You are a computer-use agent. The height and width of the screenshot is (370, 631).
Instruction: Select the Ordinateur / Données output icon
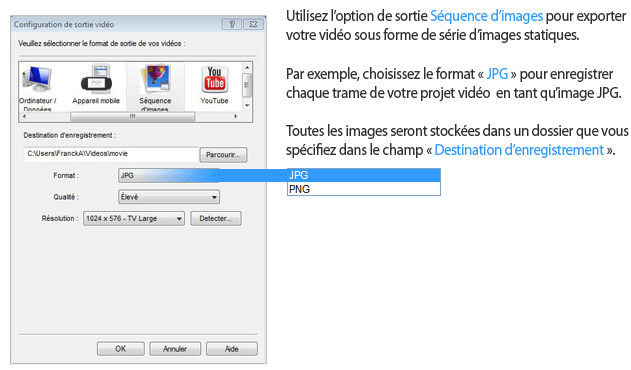pyautogui.click(x=37, y=87)
